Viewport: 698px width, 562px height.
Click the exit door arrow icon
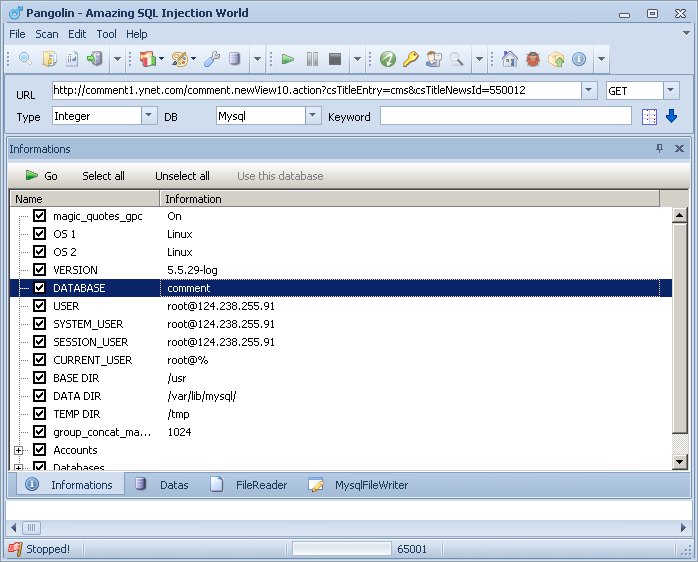point(95,59)
